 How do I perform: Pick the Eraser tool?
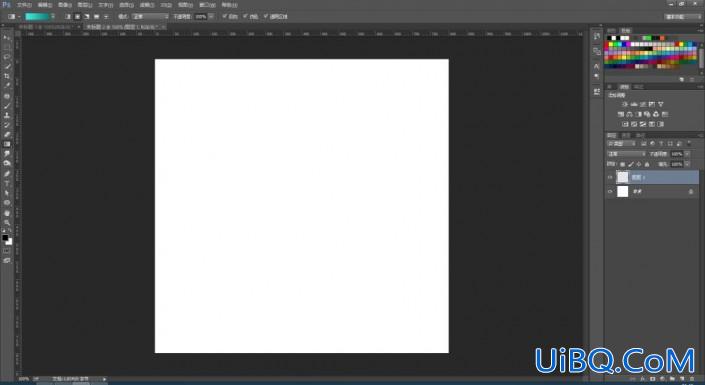(7, 134)
